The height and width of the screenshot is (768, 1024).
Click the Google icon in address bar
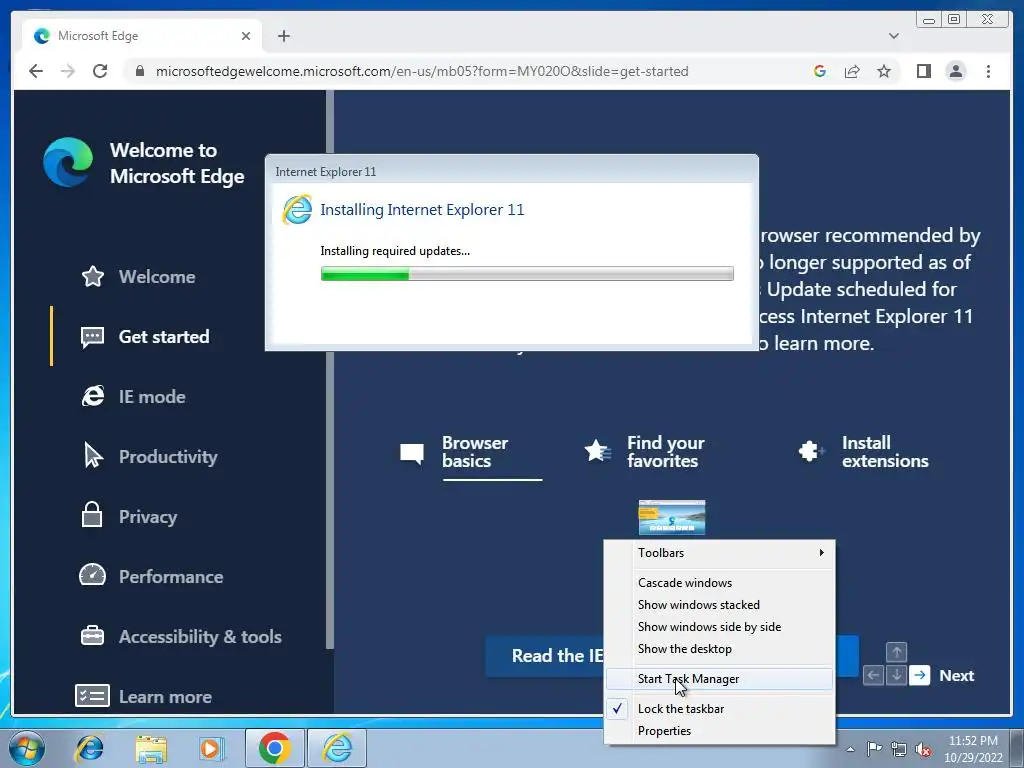(x=820, y=71)
